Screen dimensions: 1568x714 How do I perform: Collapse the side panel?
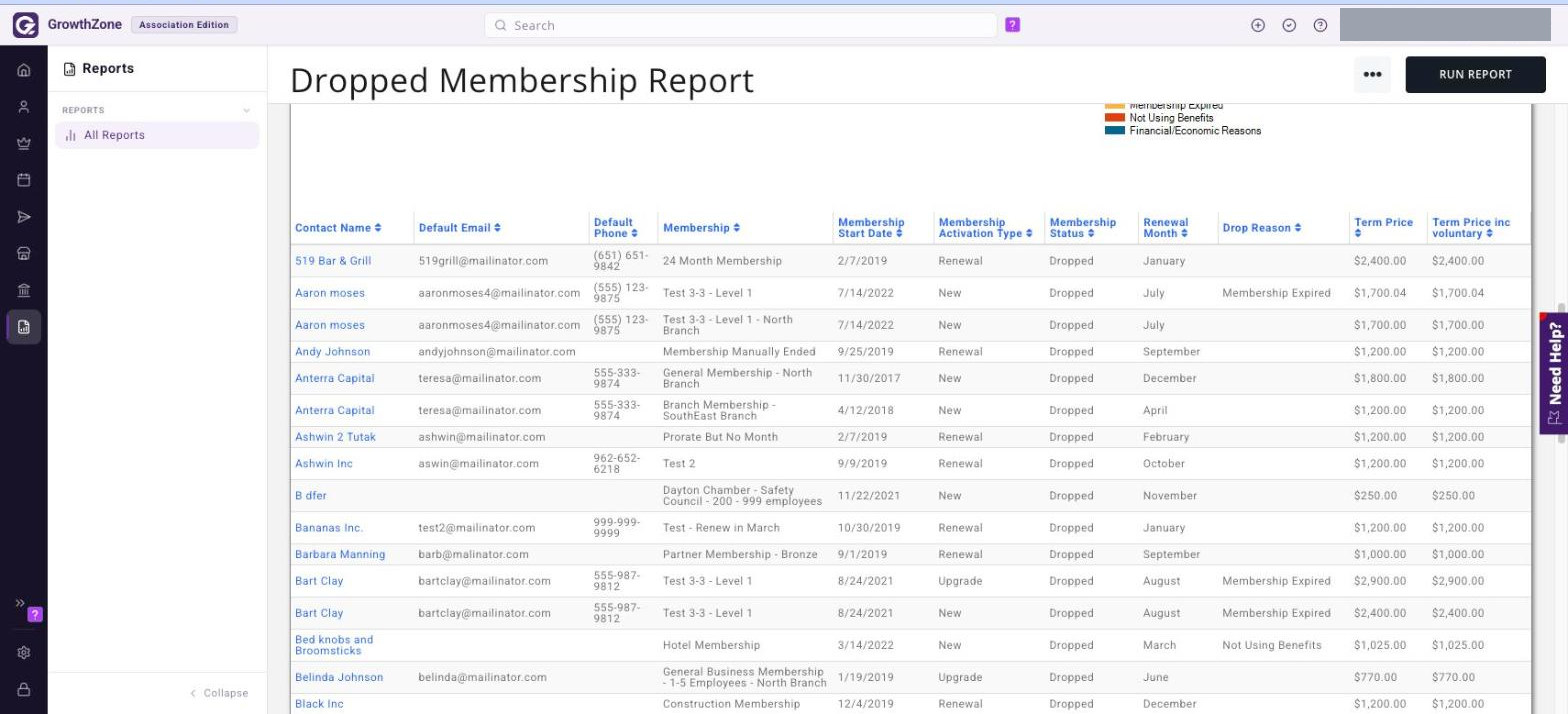219,693
